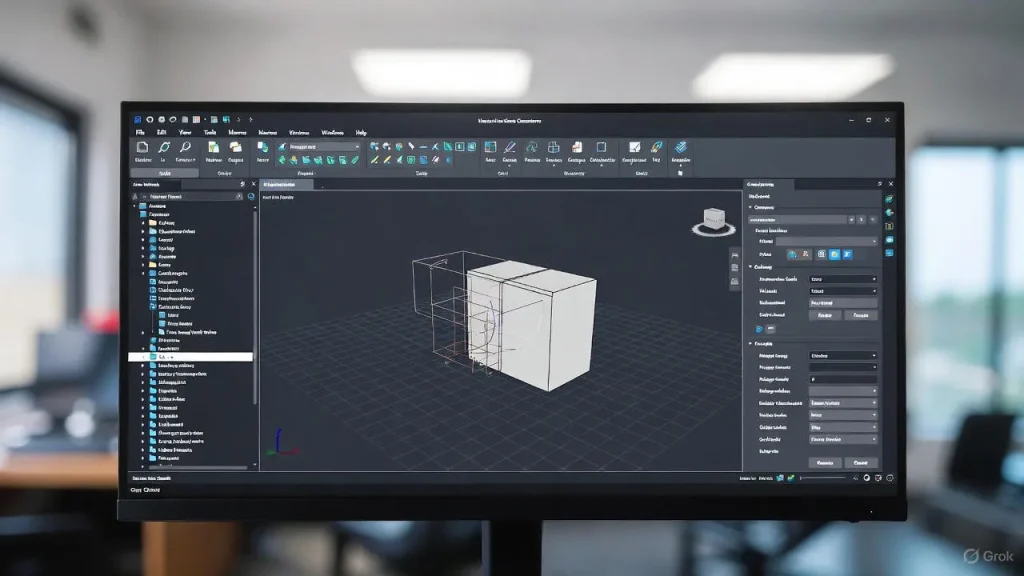Image resolution: width=1024 pixels, height=576 pixels.
Task: Select the highlighted white row in the tree
Action: 190,357
